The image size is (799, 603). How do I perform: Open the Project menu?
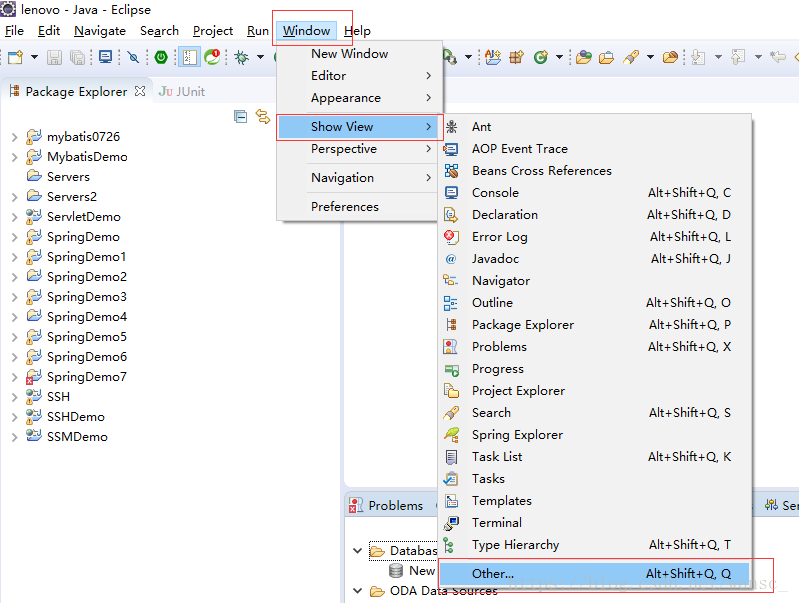pyautogui.click(x=213, y=31)
